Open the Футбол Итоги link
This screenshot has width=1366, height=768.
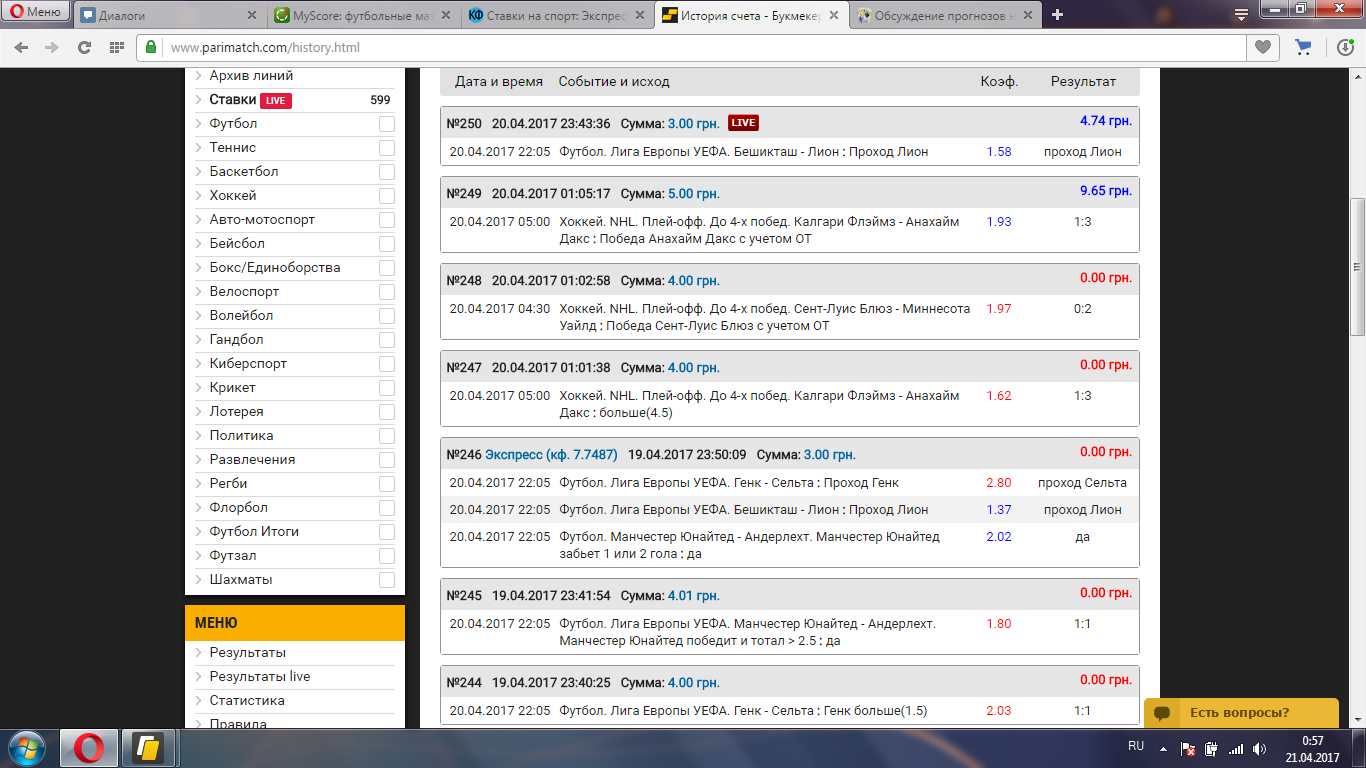pos(254,532)
